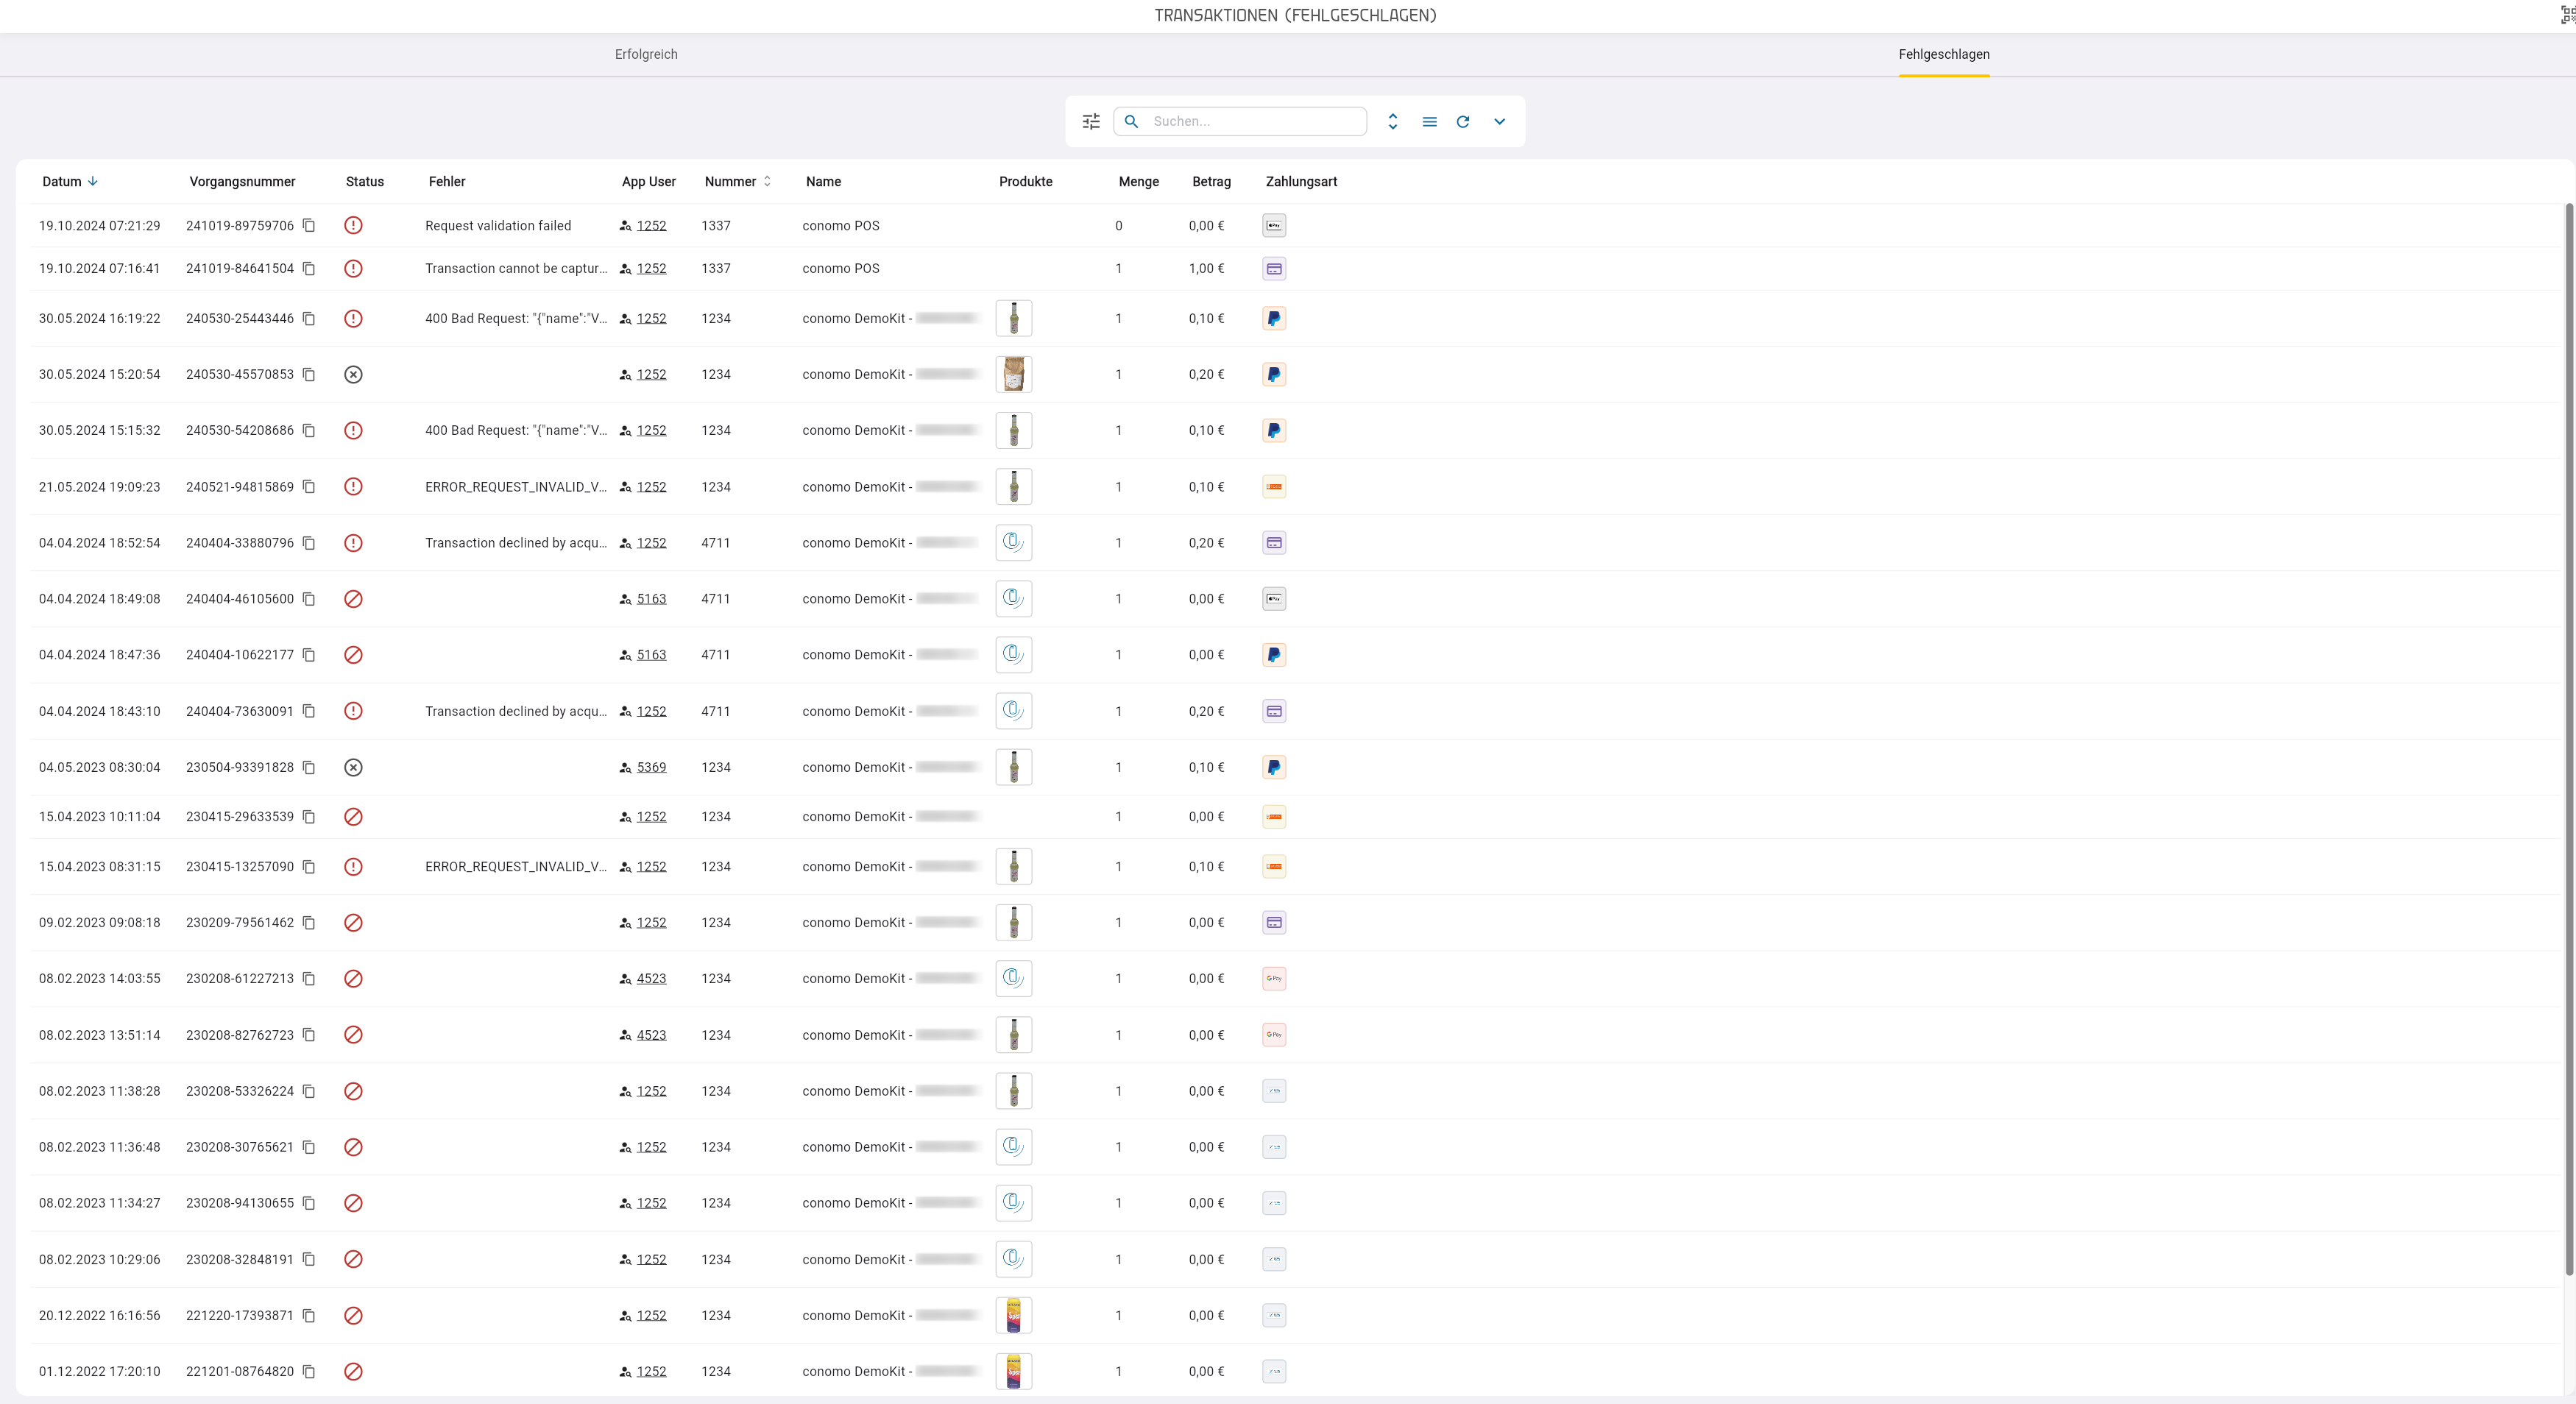Copy Vorgangsnummer 240404-33880796
This screenshot has width=2576, height=1404.
click(x=309, y=543)
